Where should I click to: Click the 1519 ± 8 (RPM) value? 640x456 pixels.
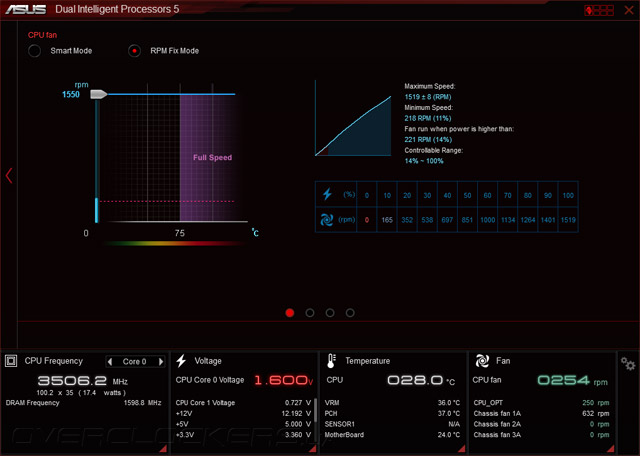428,97
